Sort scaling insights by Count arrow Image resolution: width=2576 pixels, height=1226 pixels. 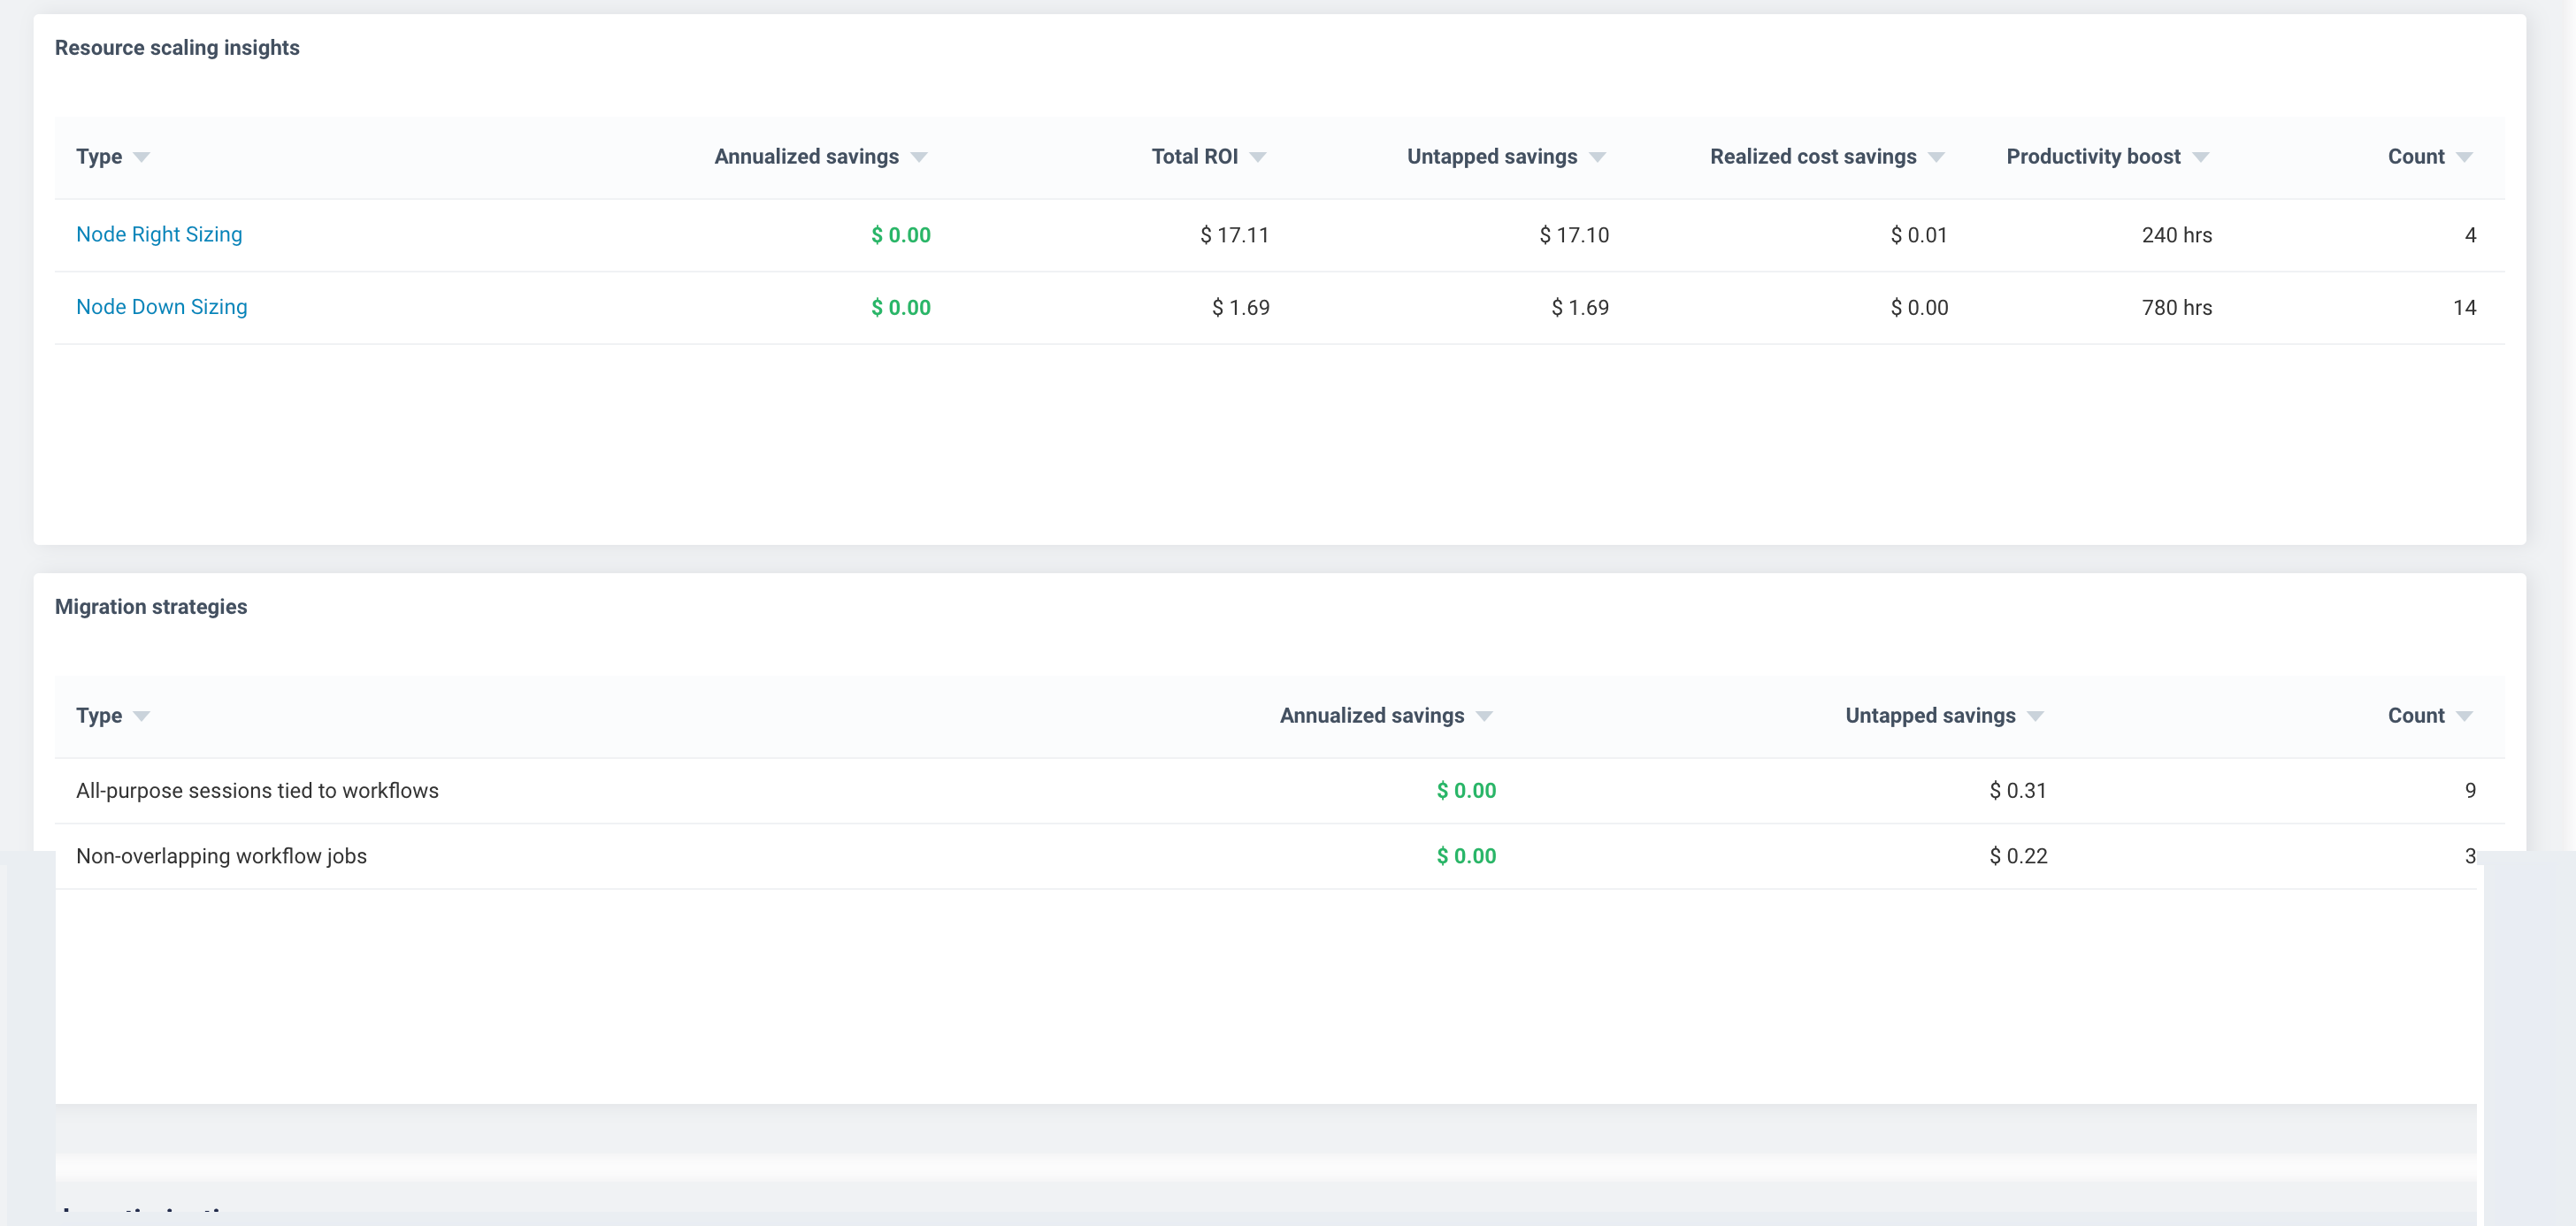pyautogui.click(x=2464, y=157)
